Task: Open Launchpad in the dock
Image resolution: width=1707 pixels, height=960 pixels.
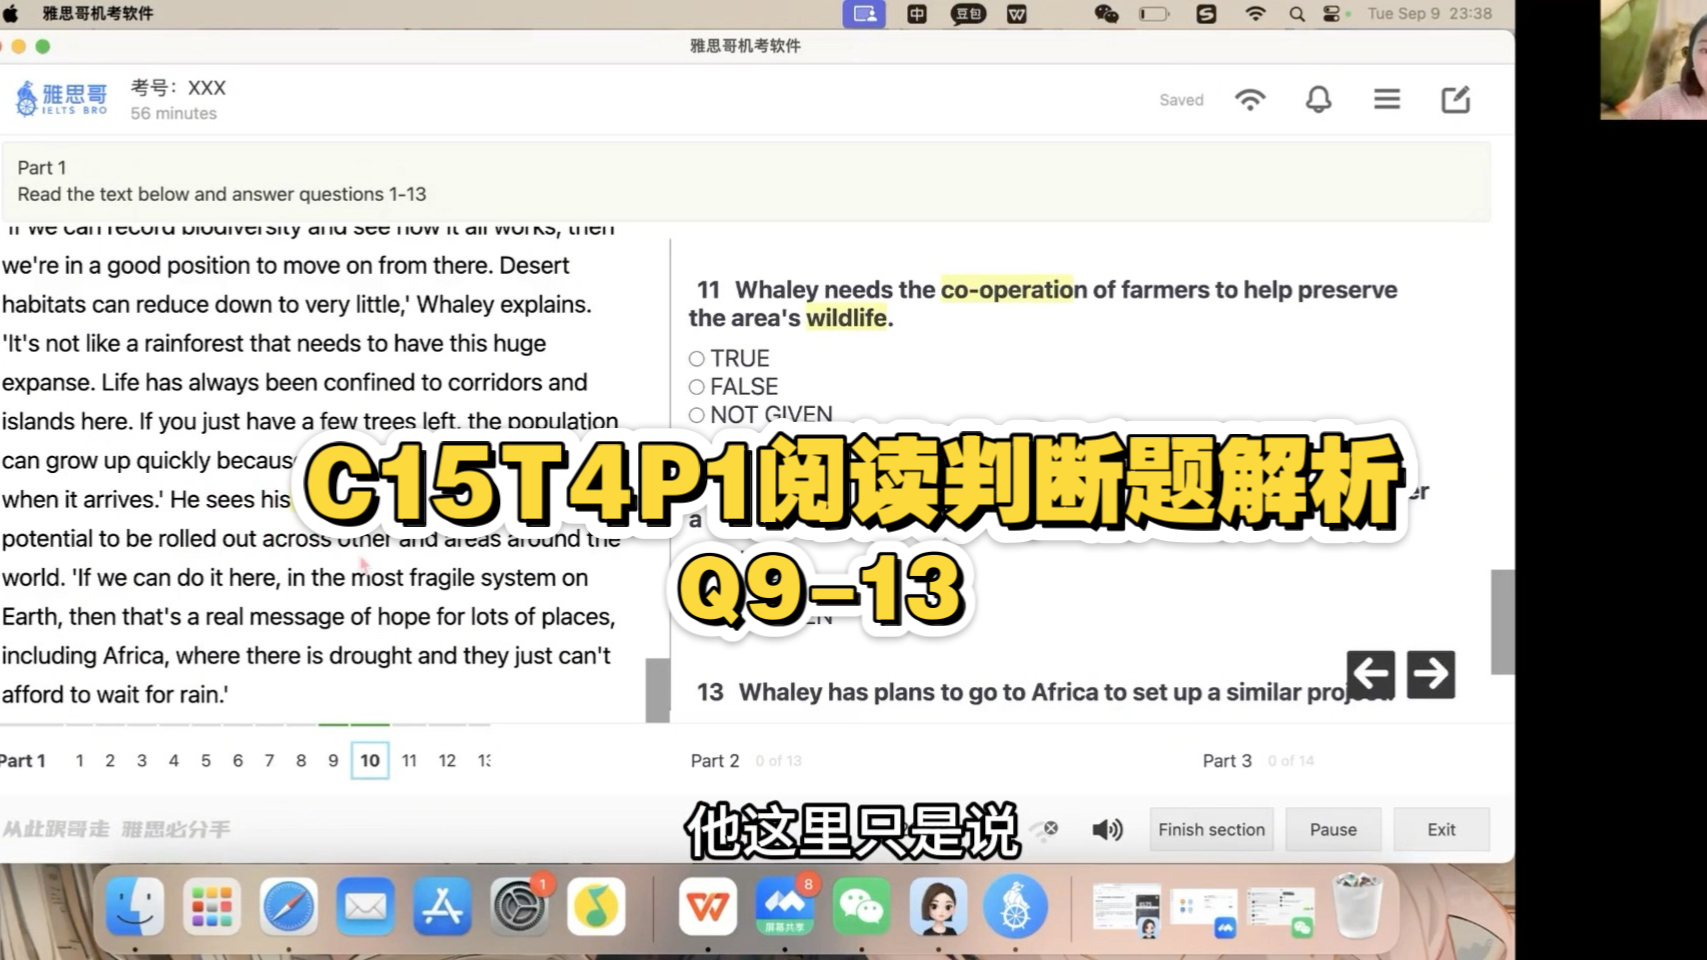Action: (212, 907)
